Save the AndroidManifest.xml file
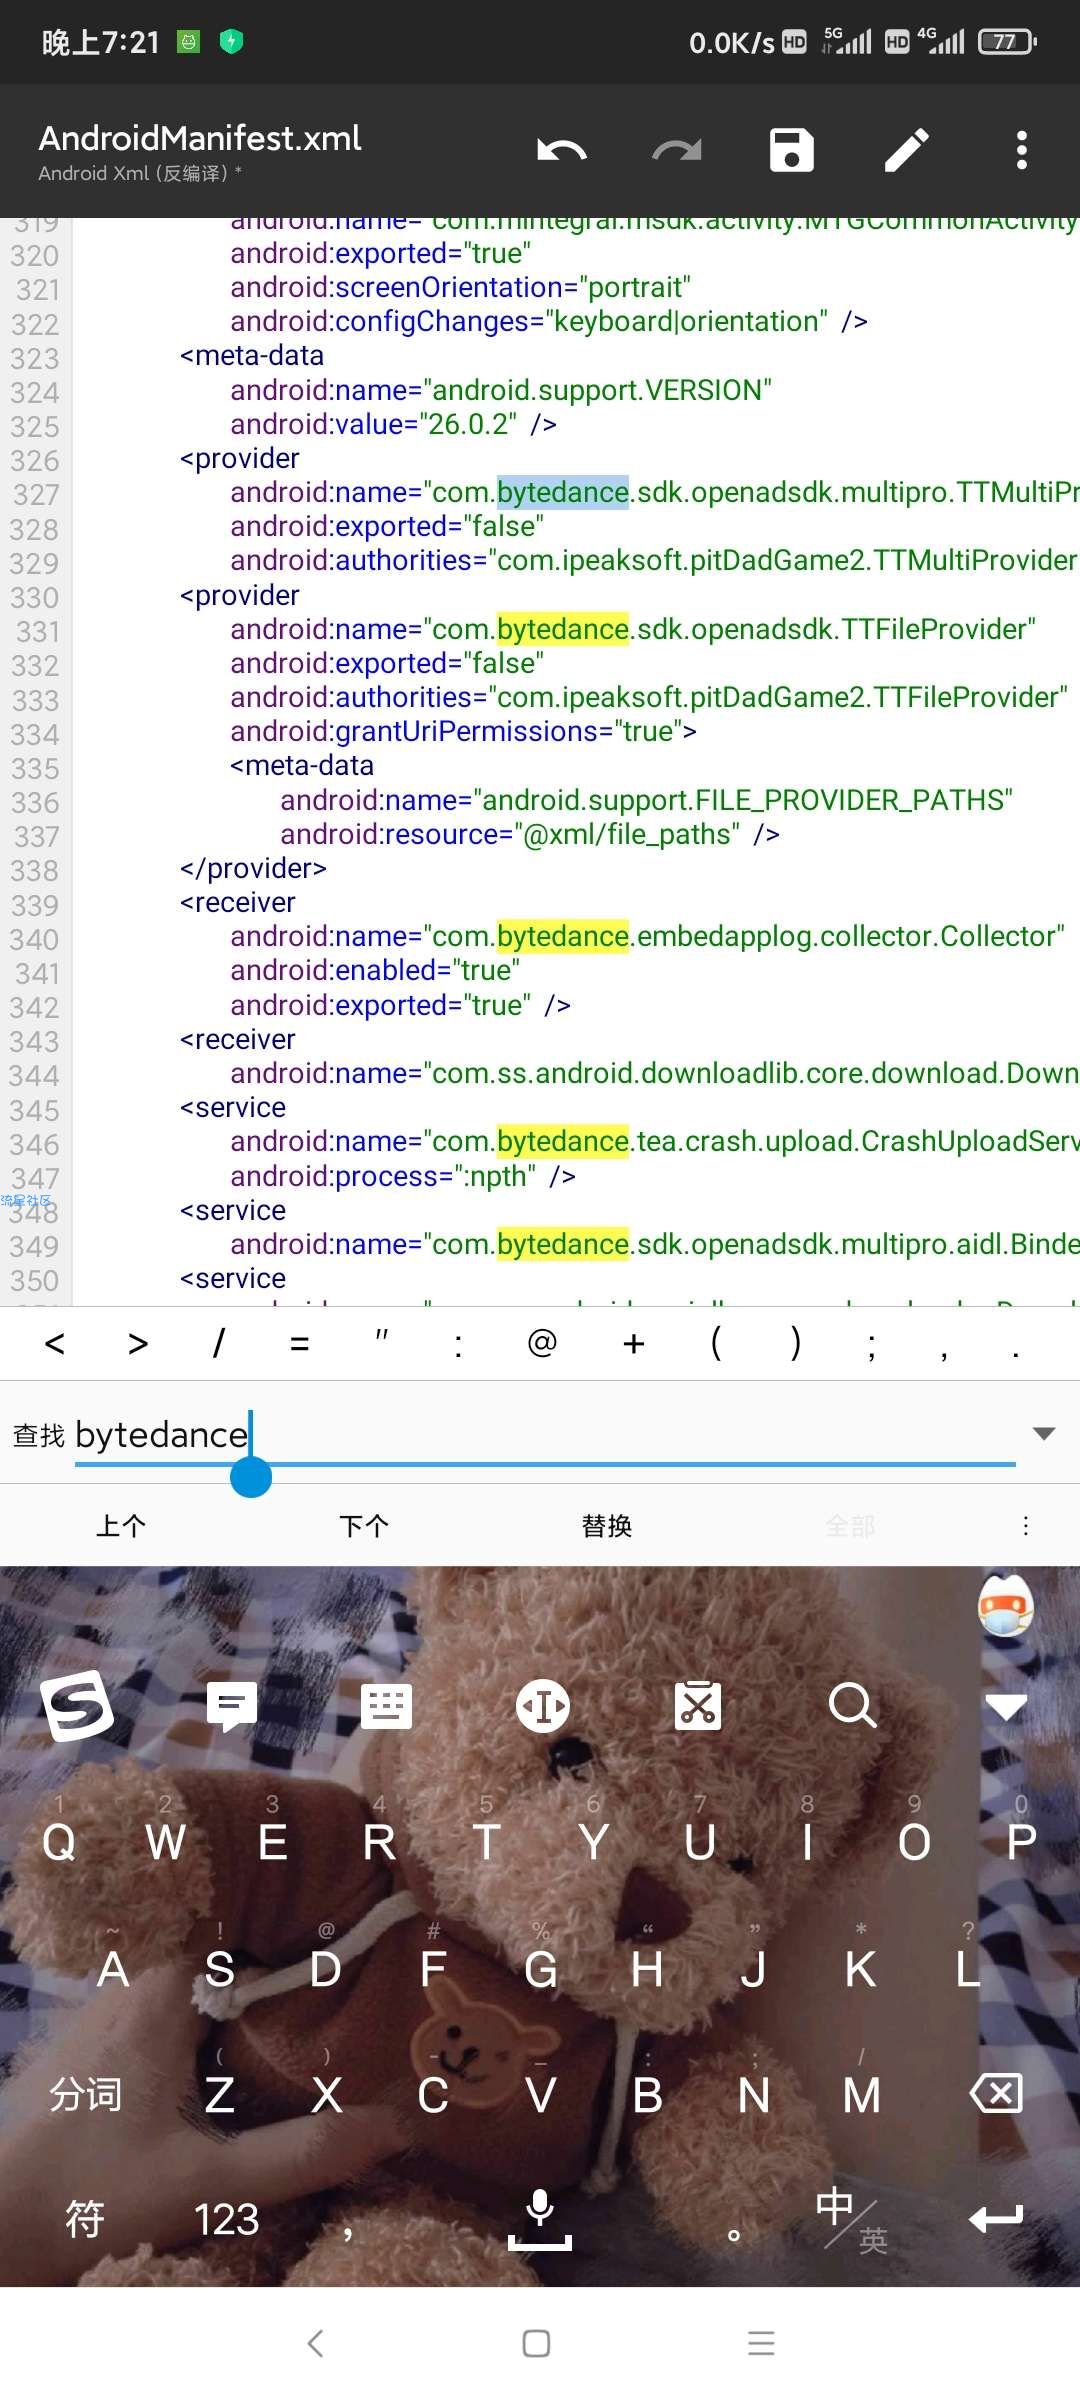Screen dimensions: 1080x2400 (792, 150)
